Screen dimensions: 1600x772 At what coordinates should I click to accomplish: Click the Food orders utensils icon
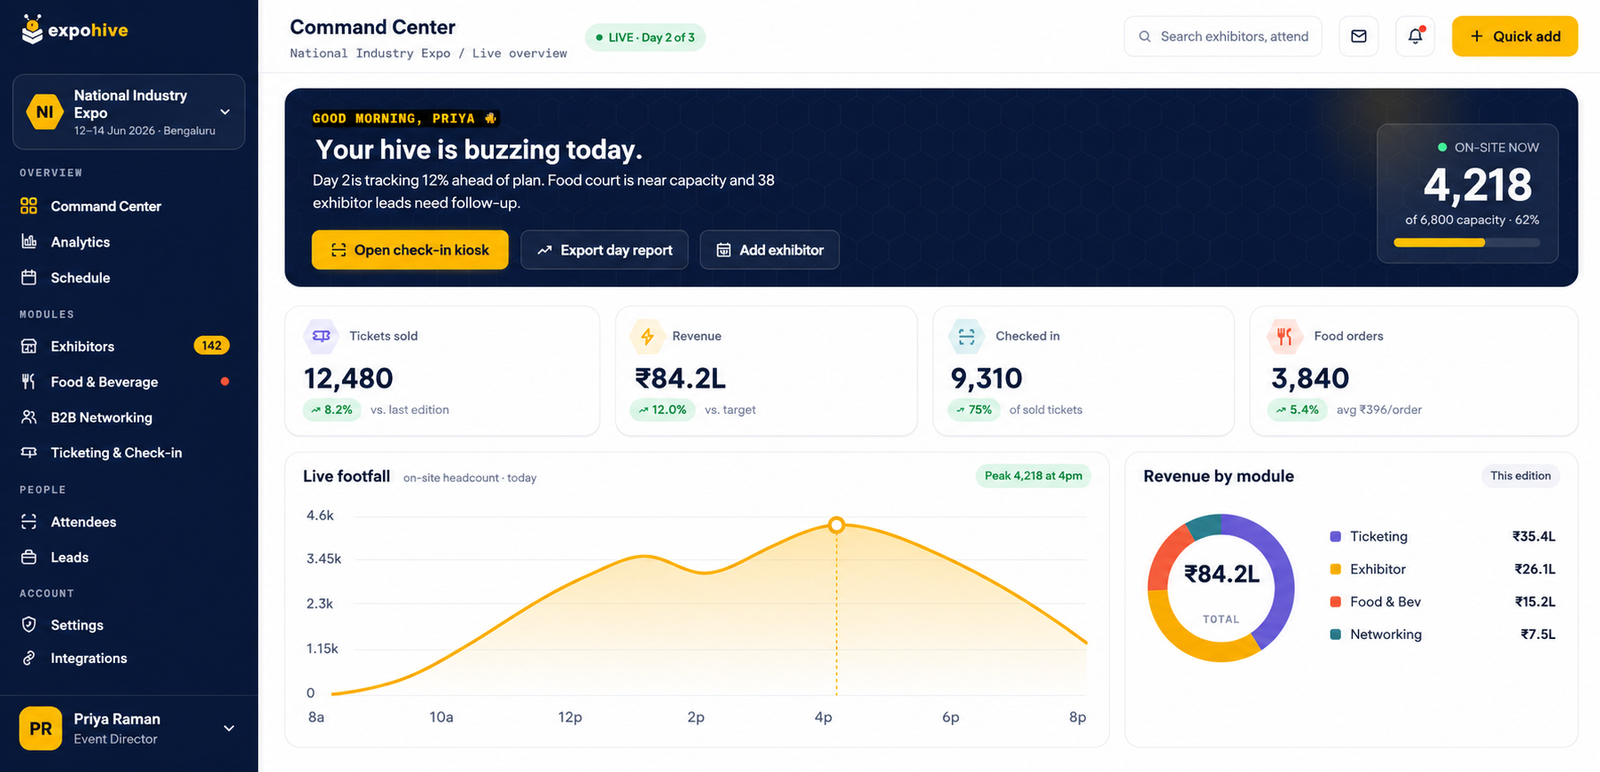pos(1285,336)
